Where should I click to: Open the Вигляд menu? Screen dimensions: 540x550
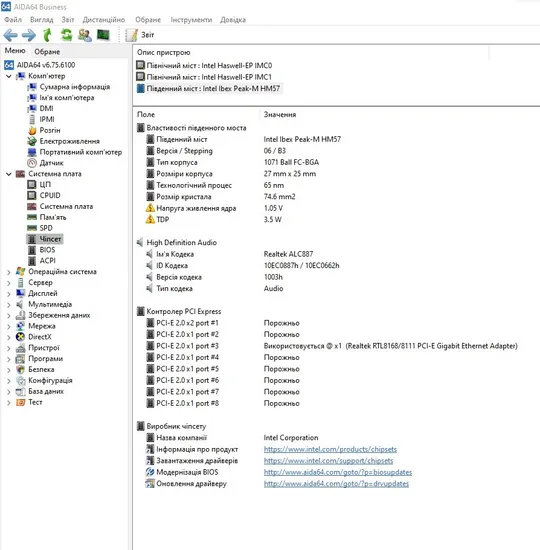[x=42, y=20]
